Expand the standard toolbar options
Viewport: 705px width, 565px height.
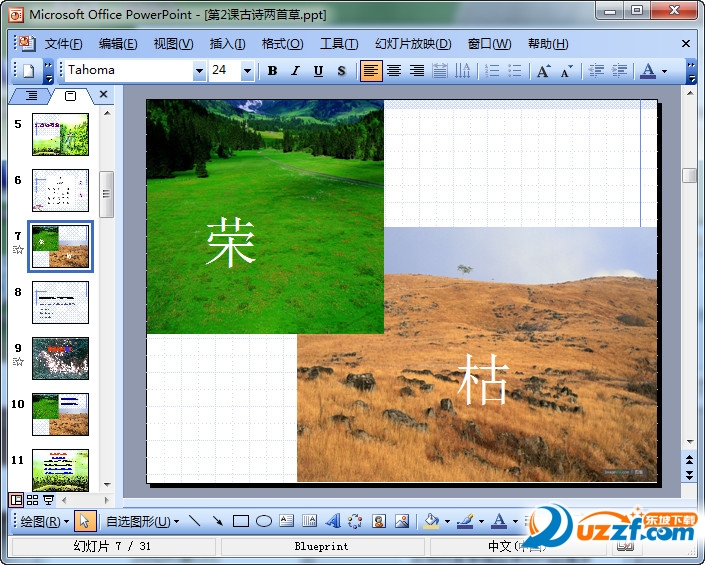coord(48,71)
